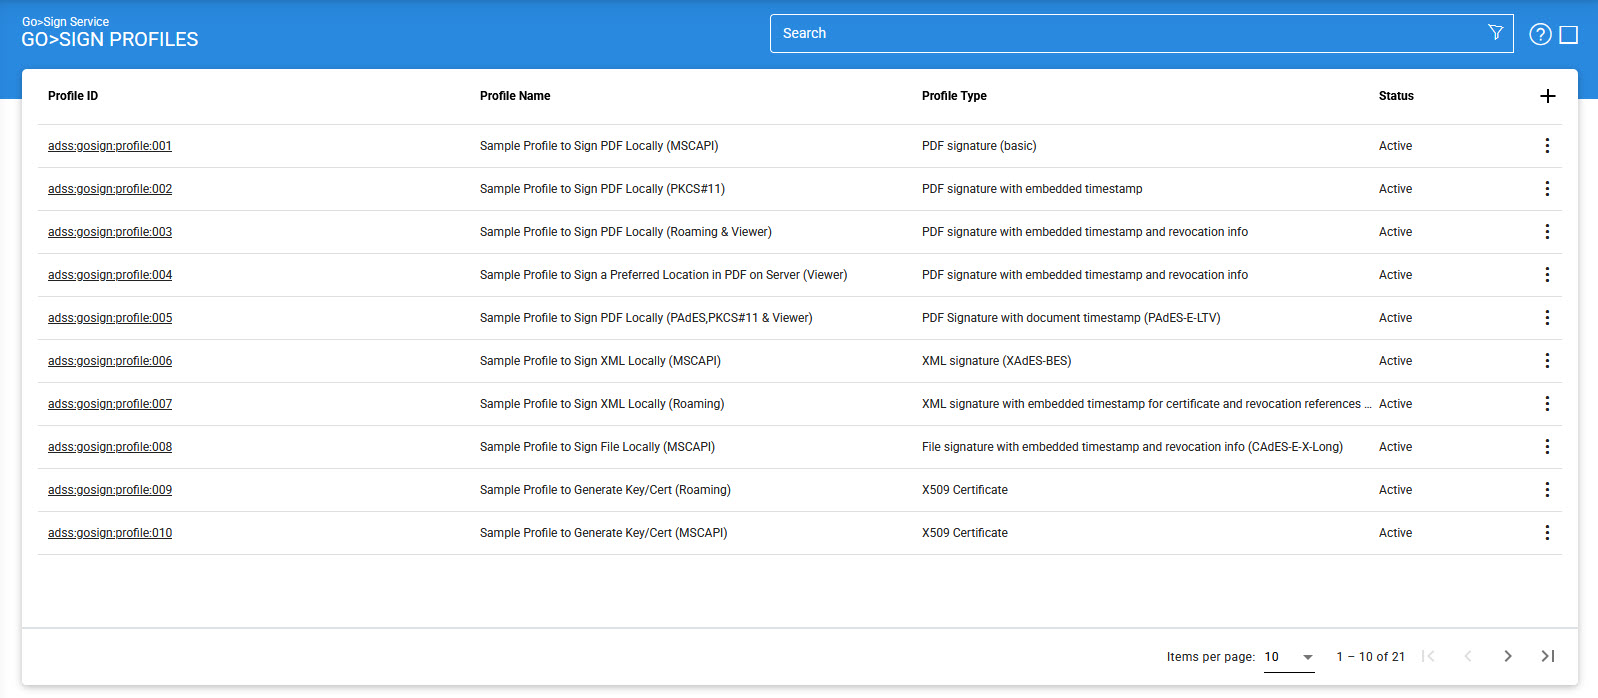Open three-dot menu for profile 007
Viewport: 1598px width, 698px height.
click(x=1547, y=404)
